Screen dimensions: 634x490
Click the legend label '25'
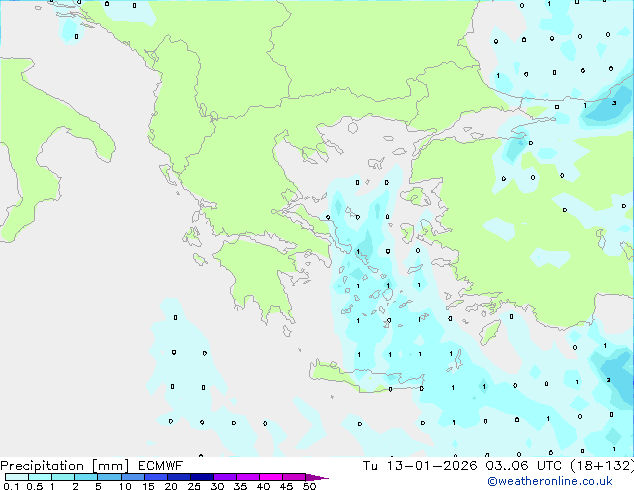click(194, 486)
